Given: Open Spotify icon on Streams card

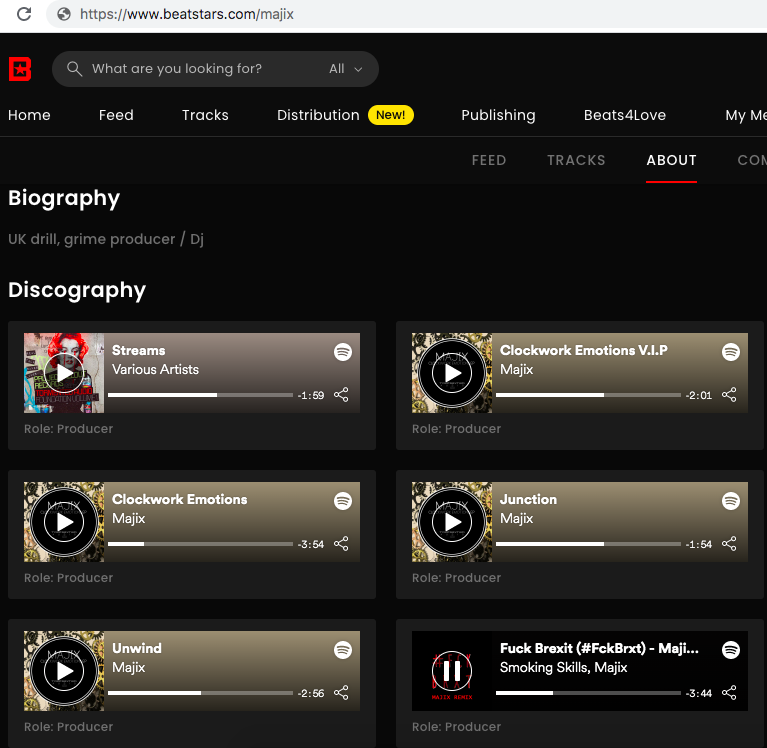Looking at the screenshot, I should pos(343,352).
